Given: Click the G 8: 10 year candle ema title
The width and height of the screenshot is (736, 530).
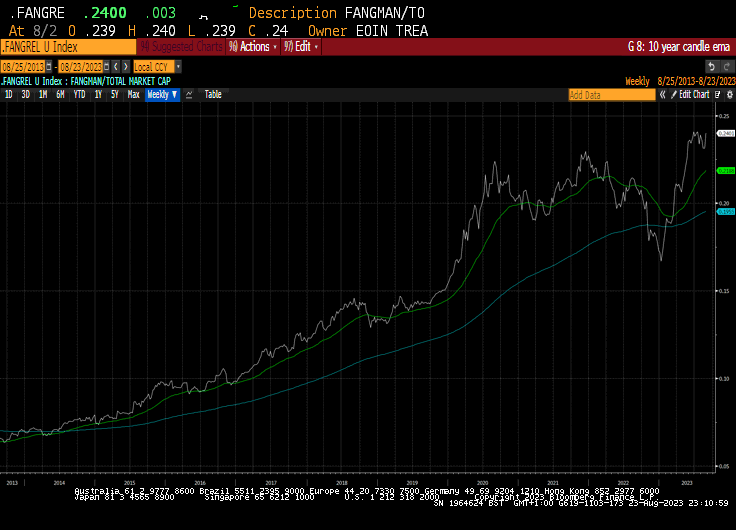Looking at the screenshot, I should click(x=679, y=47).
